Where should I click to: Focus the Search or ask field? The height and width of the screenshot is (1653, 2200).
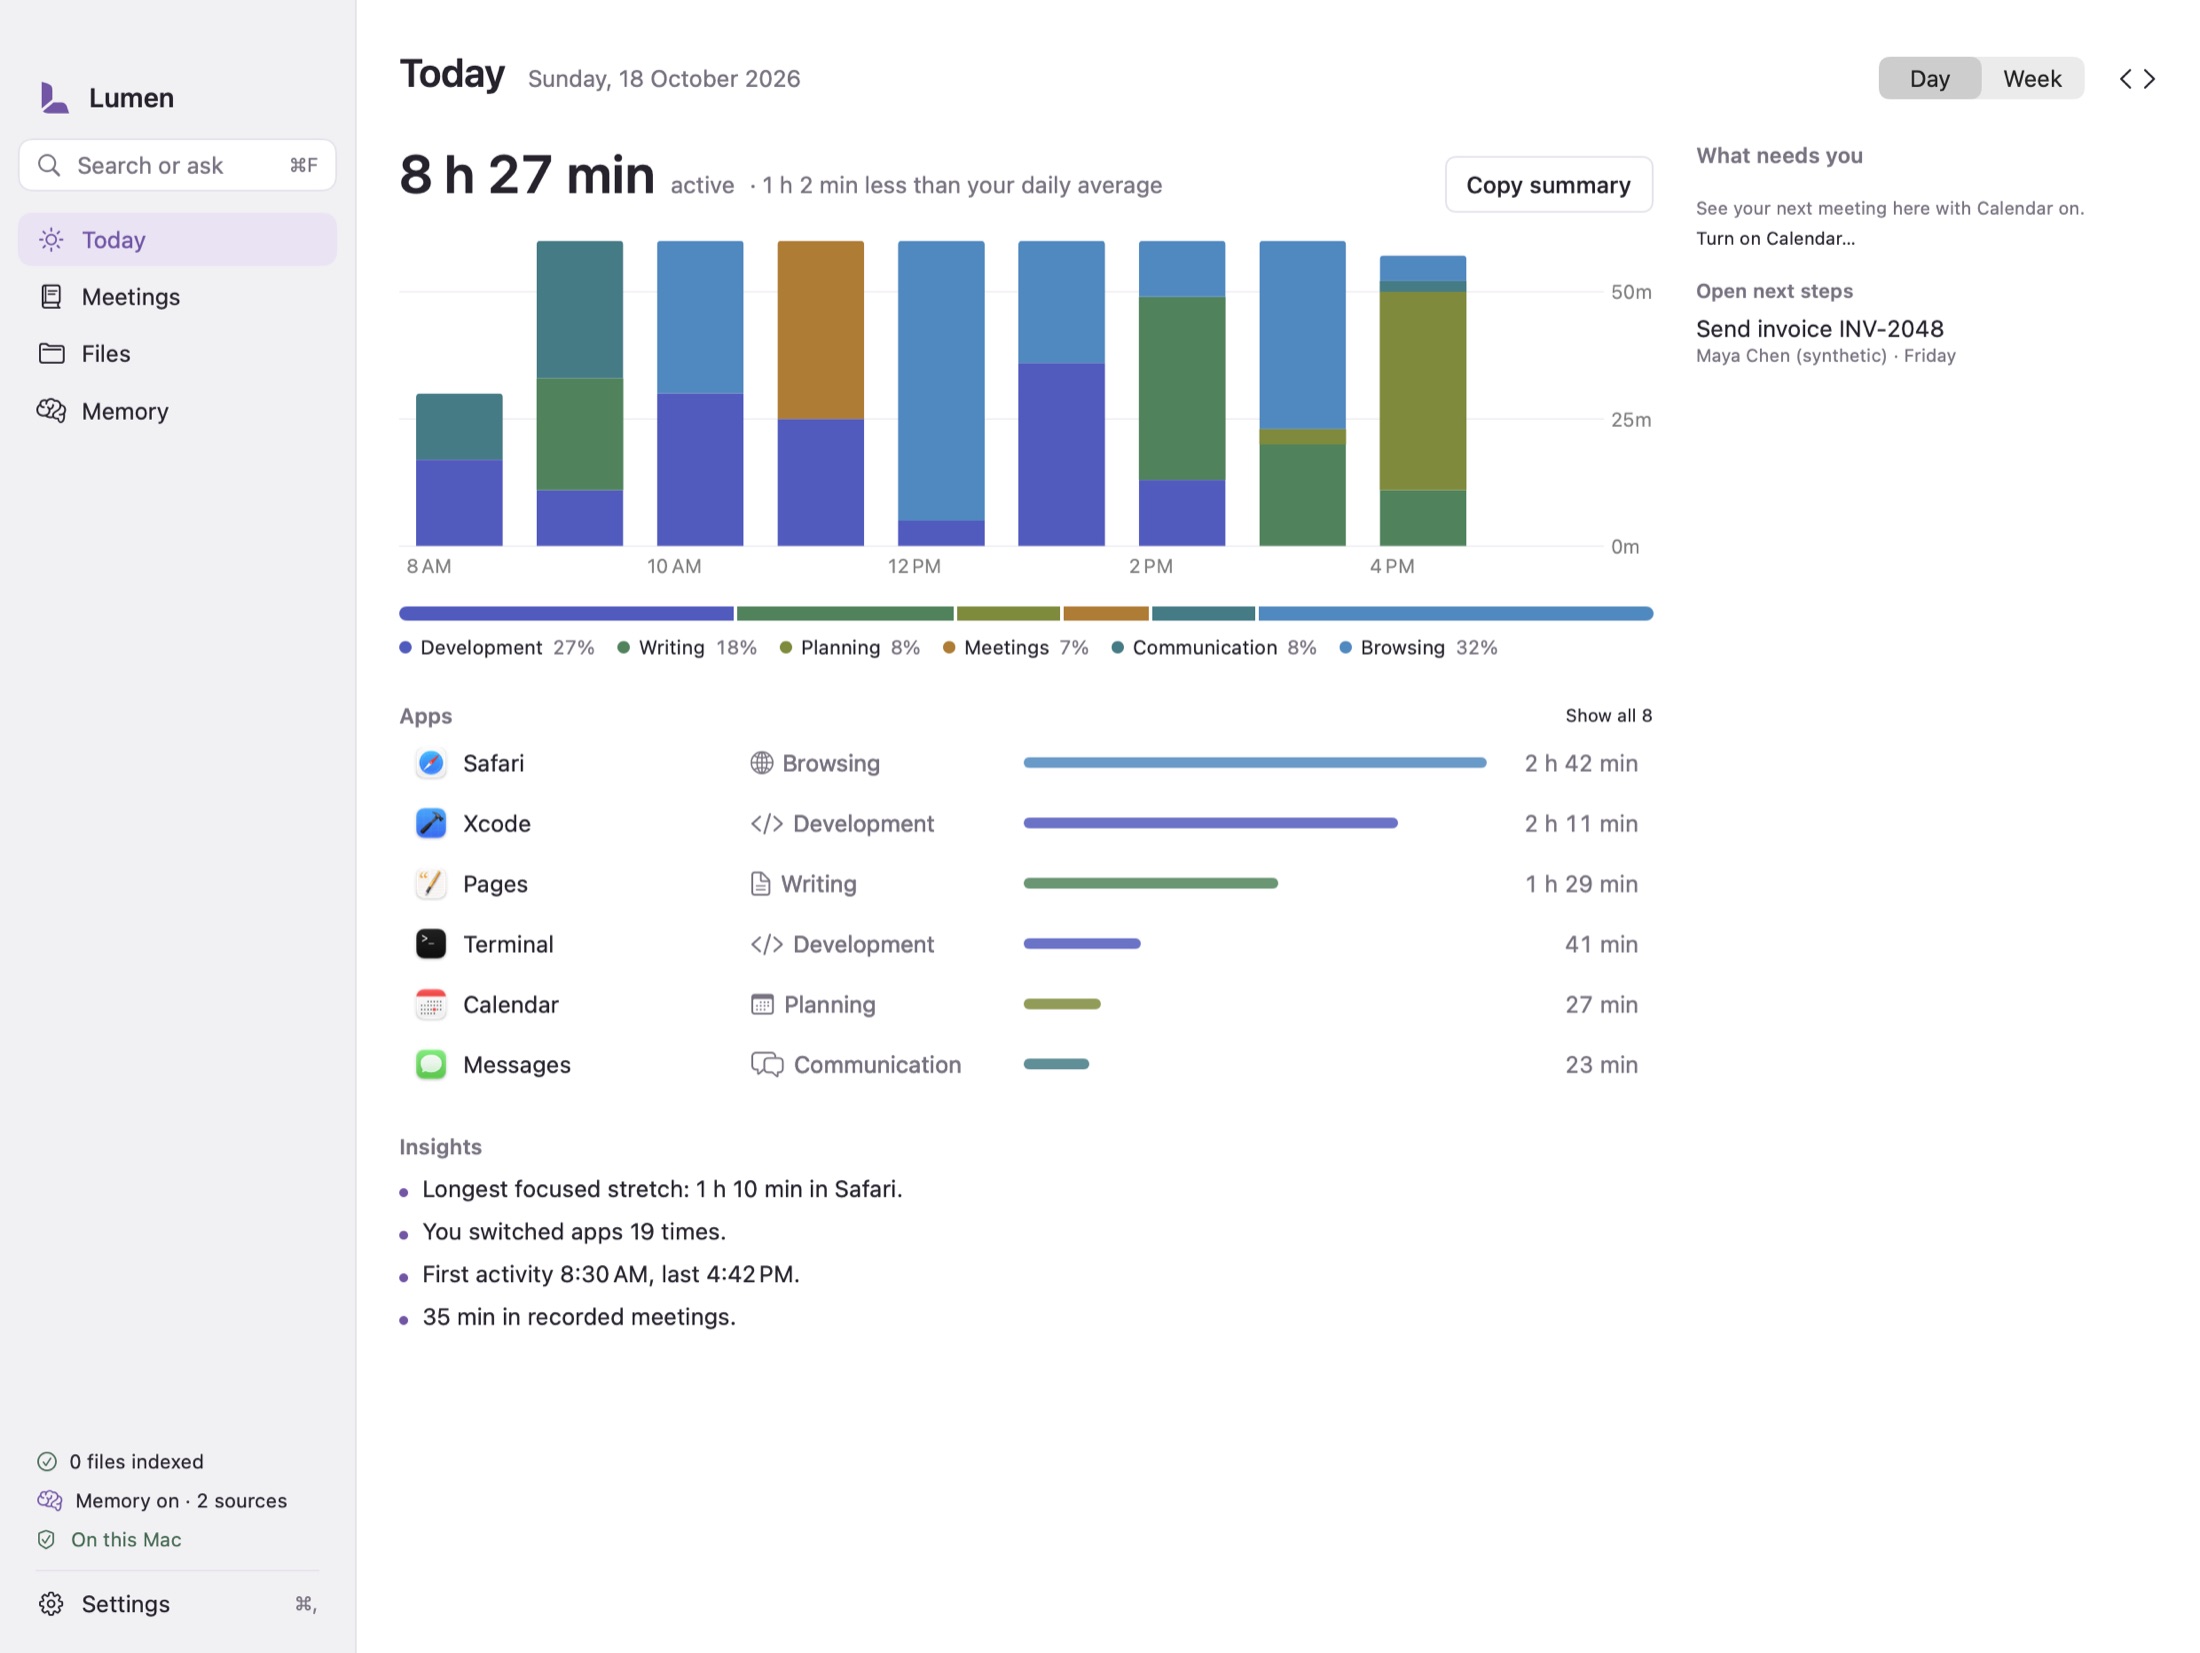point(177,165)
